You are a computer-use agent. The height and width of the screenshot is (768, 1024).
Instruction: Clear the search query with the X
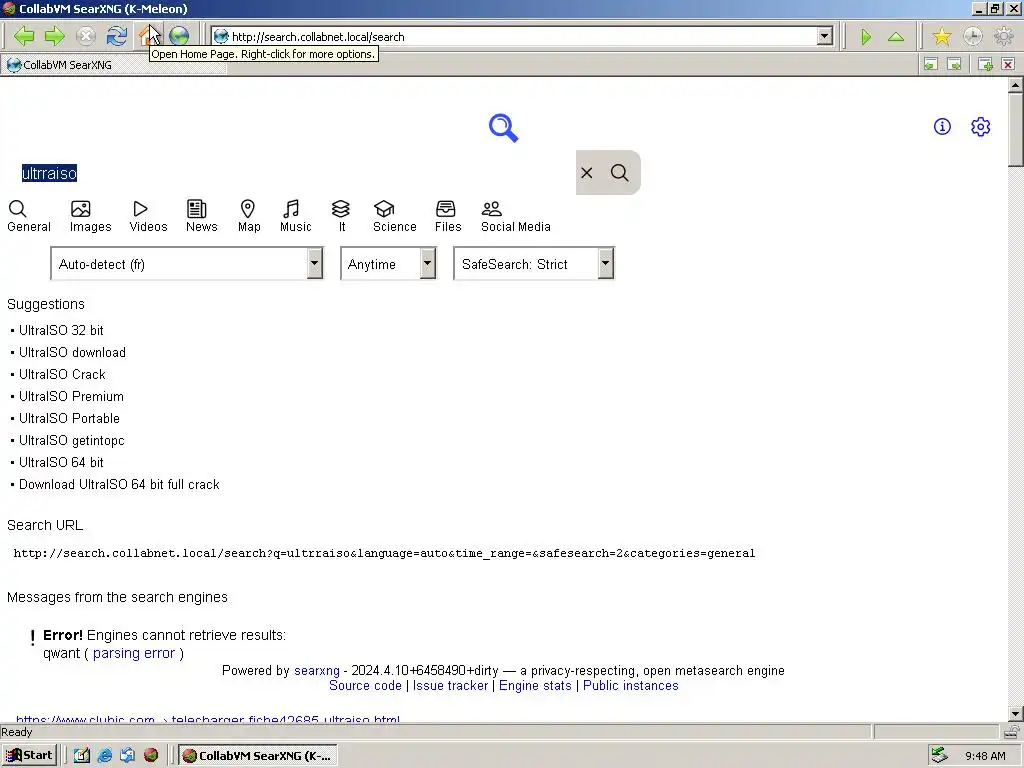point(586,172)
